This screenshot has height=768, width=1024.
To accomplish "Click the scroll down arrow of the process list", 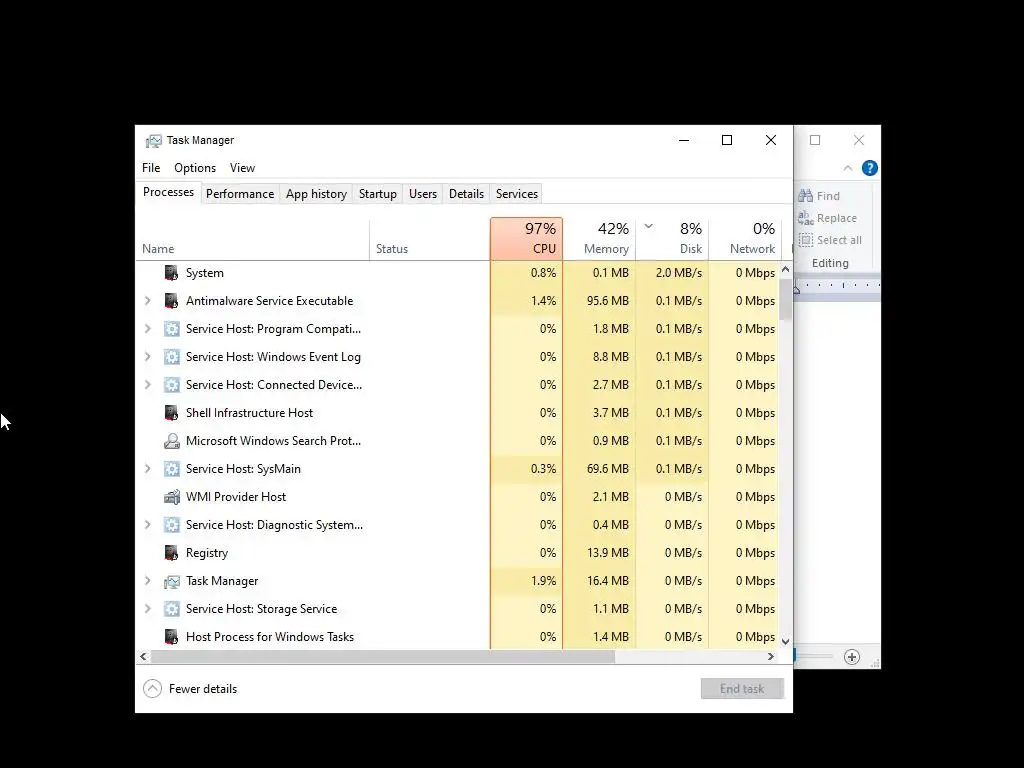I will tap(786, 642).
